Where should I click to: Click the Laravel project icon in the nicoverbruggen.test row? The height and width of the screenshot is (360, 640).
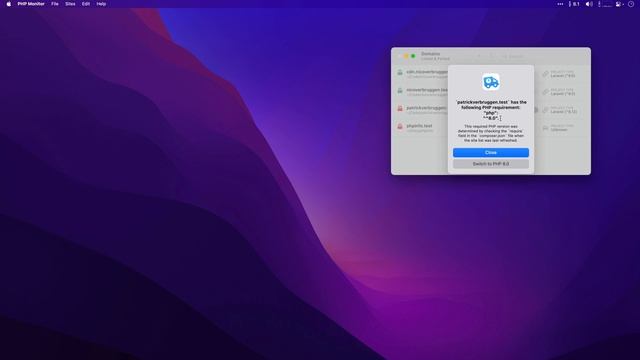pos(545,92)
